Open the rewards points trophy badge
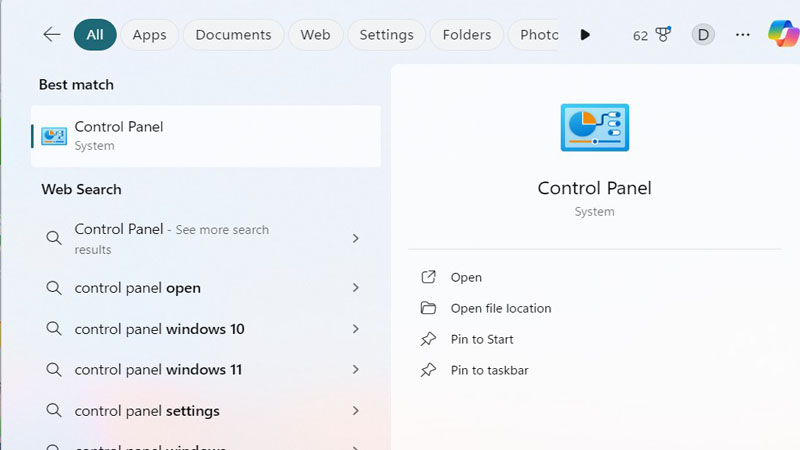800x450 pixels. [x=652, y=35]
